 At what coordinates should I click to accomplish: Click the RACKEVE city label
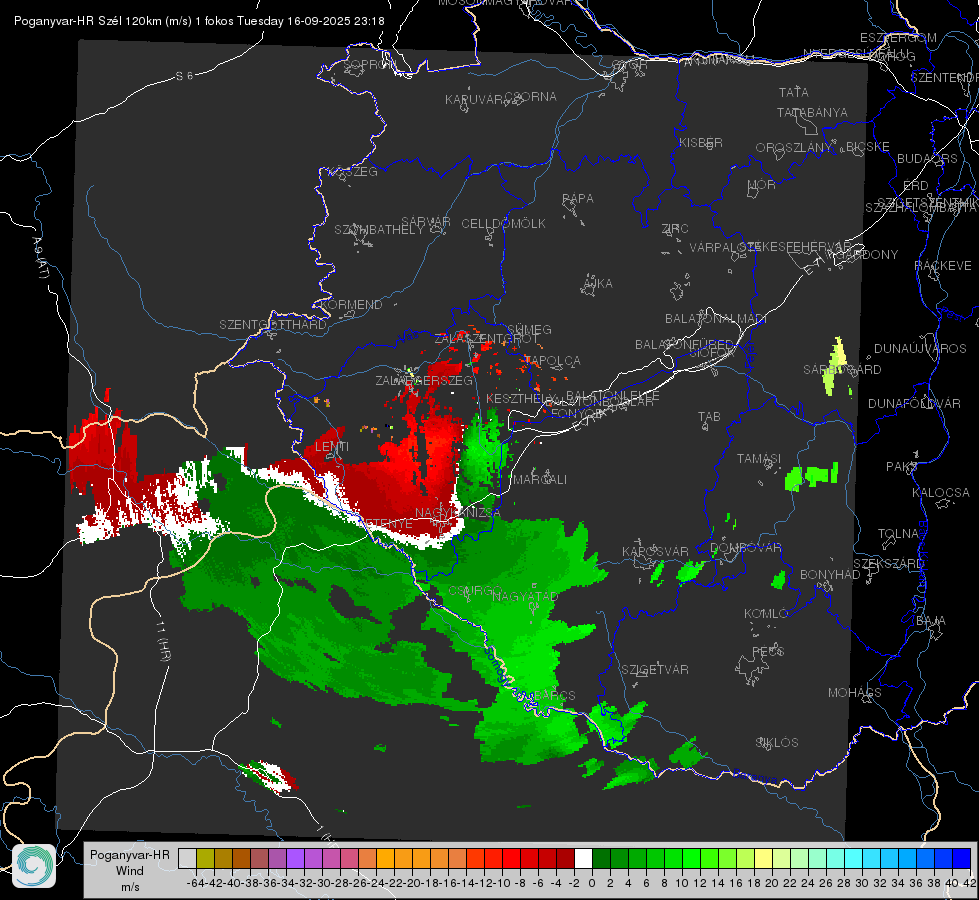click(943, 265)
